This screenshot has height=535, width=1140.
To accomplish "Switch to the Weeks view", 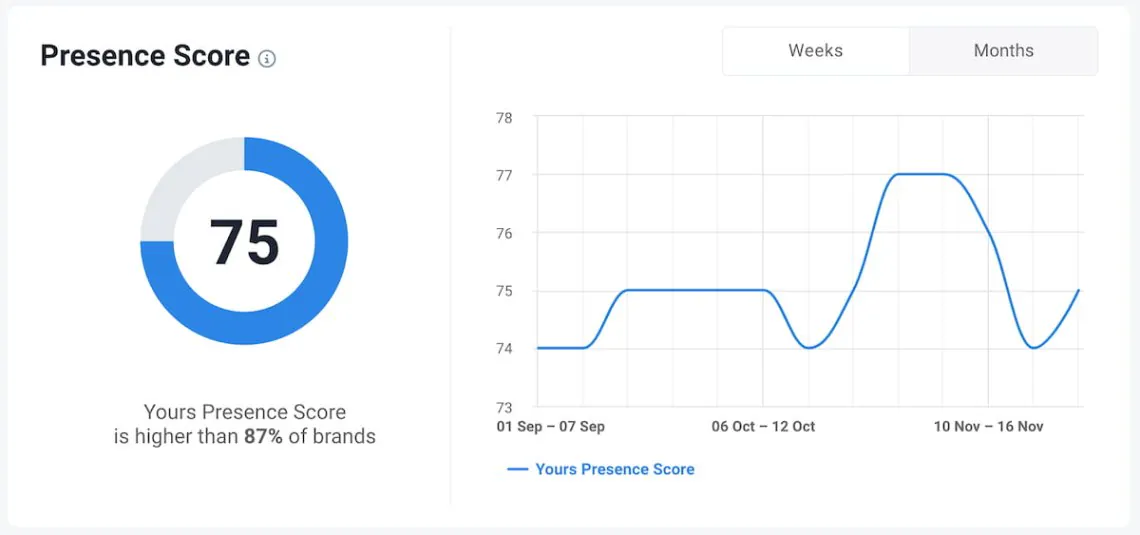I will 815,51.
